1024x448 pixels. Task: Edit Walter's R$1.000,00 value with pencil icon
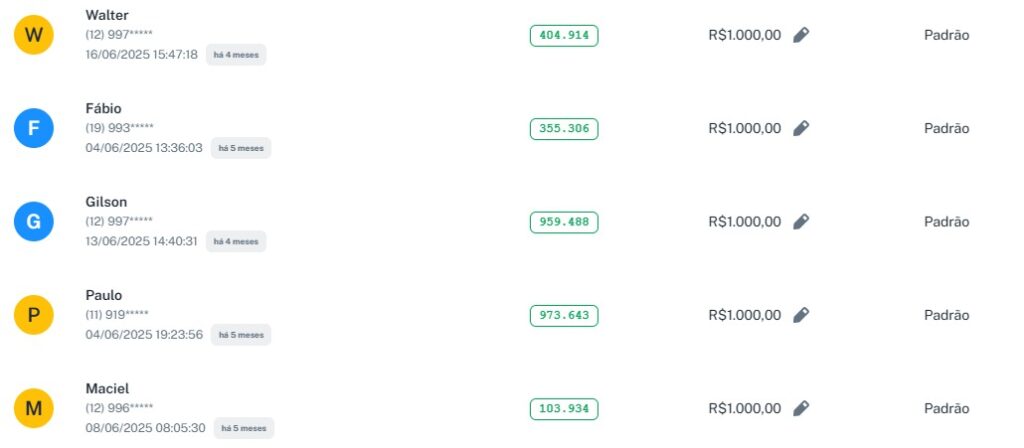point(801,35)
